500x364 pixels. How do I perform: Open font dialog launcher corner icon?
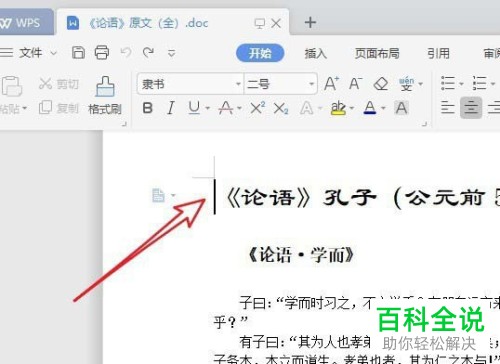click(x=424, y=124)
